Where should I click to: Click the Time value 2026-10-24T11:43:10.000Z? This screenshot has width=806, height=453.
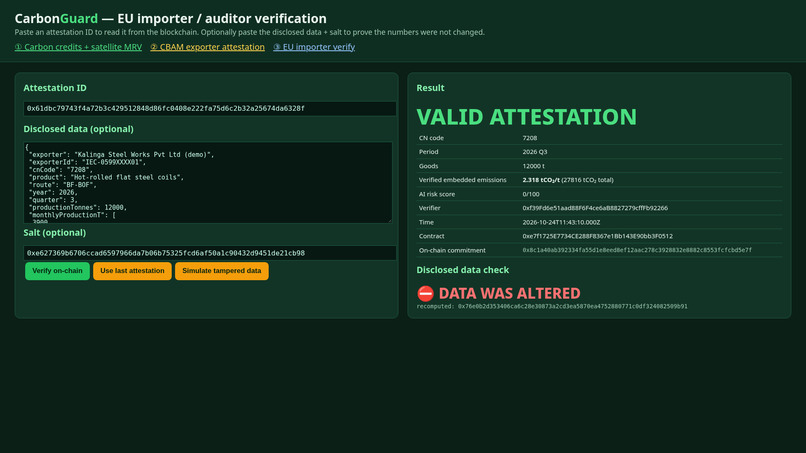tap(561, 222)
